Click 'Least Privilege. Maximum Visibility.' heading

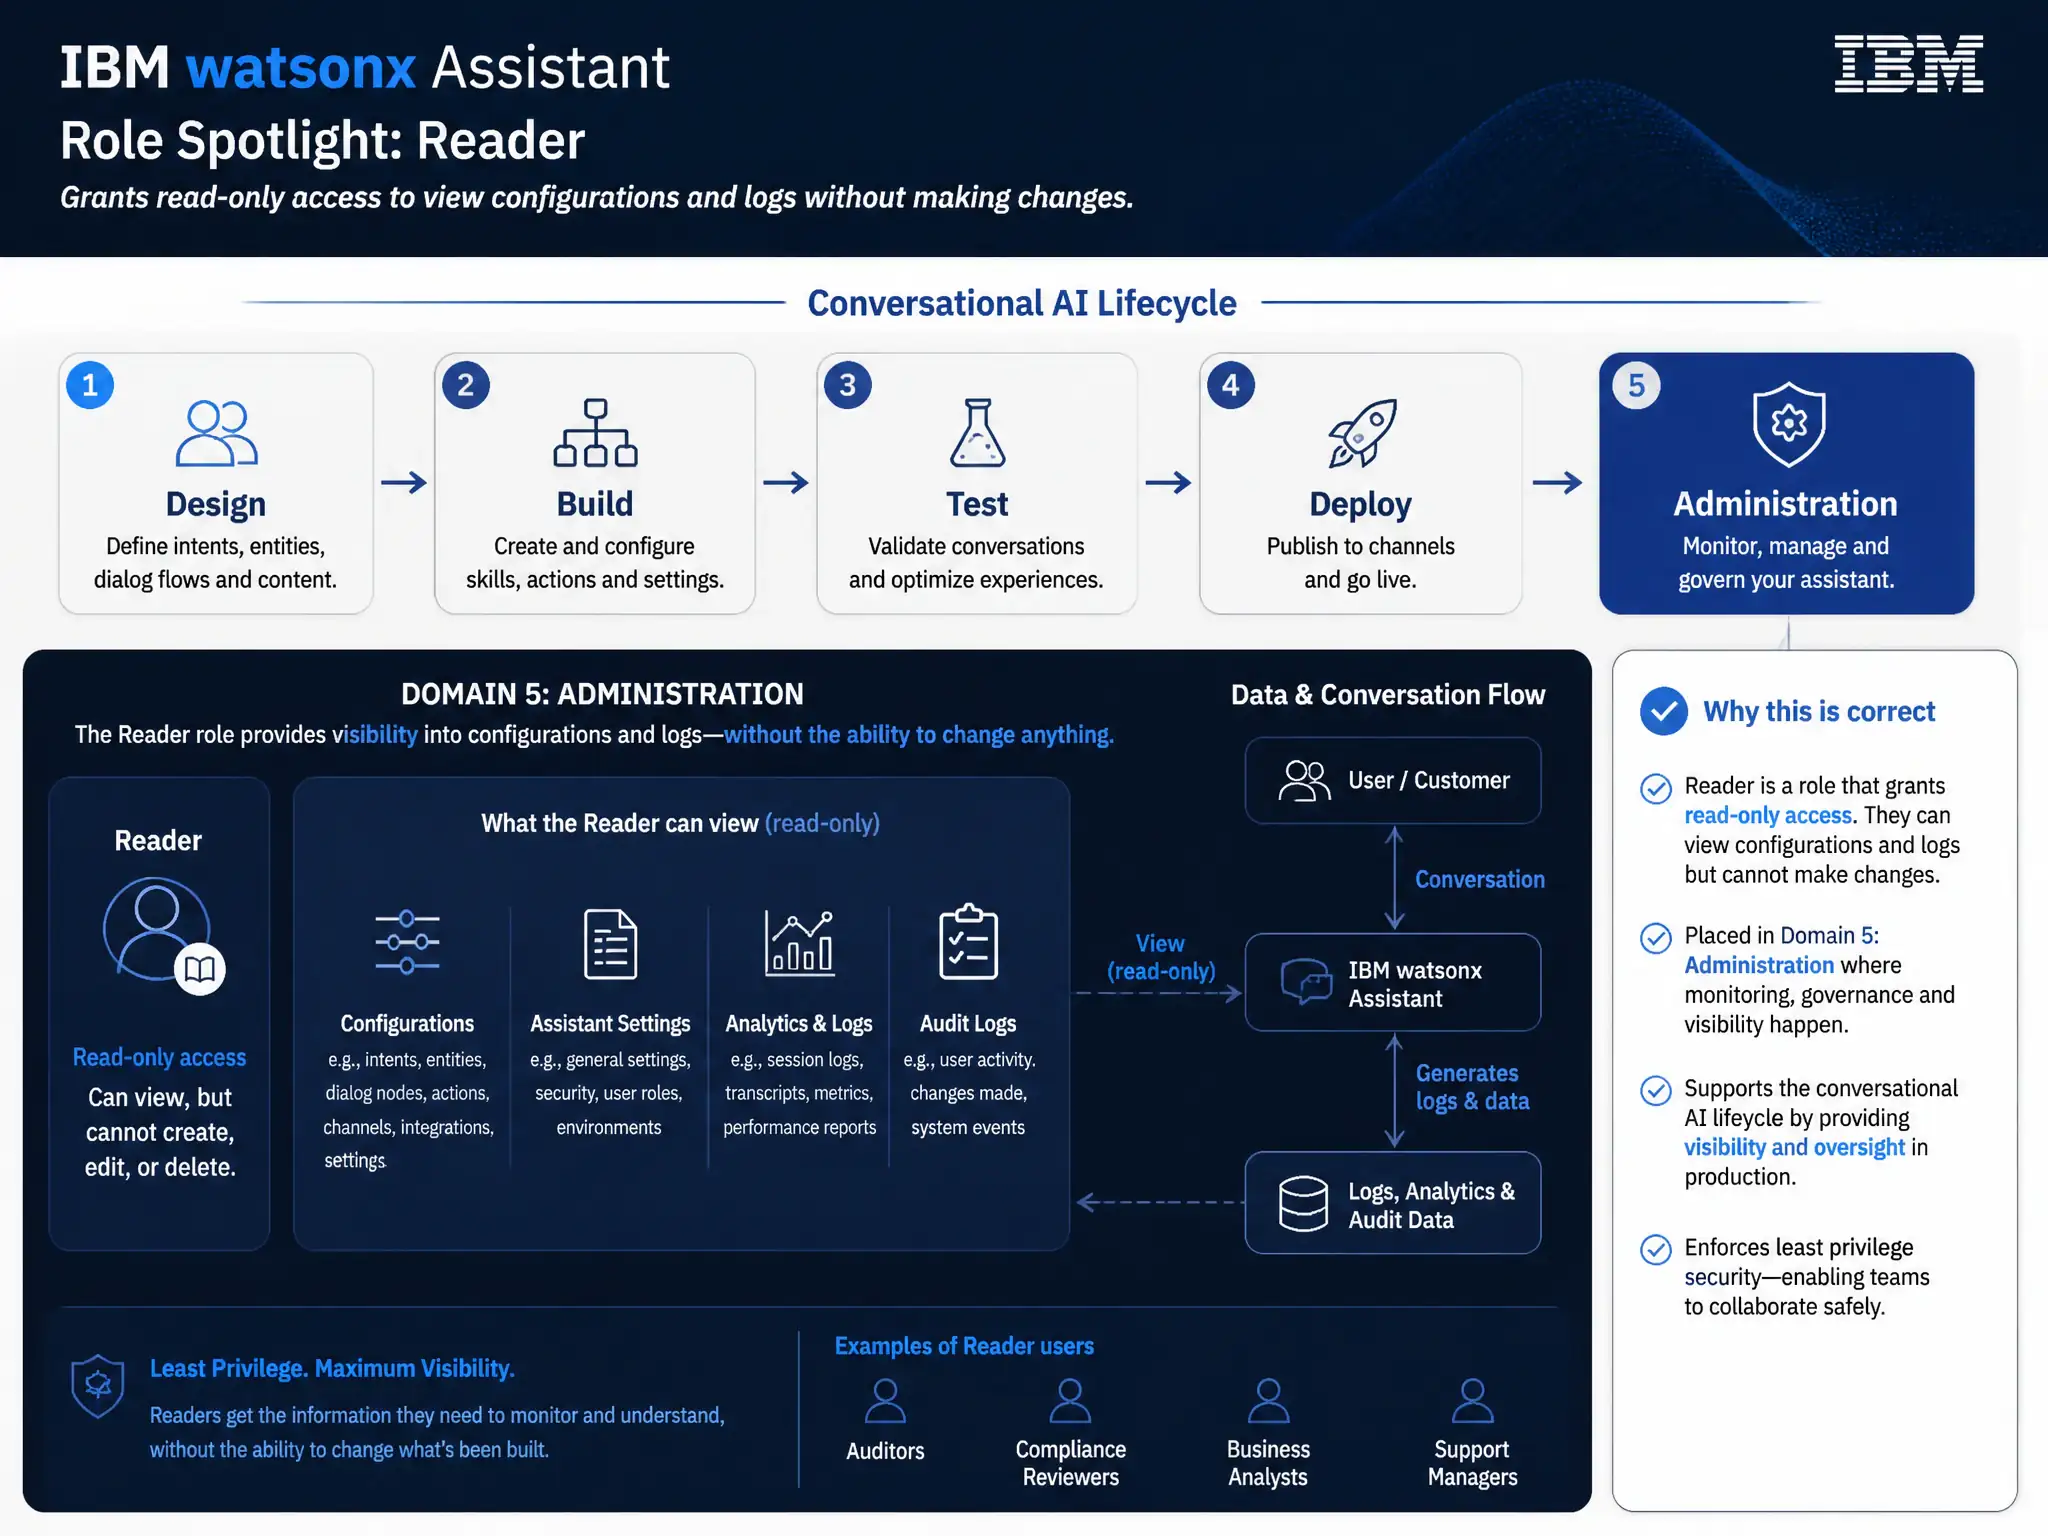coord(332,1369)
